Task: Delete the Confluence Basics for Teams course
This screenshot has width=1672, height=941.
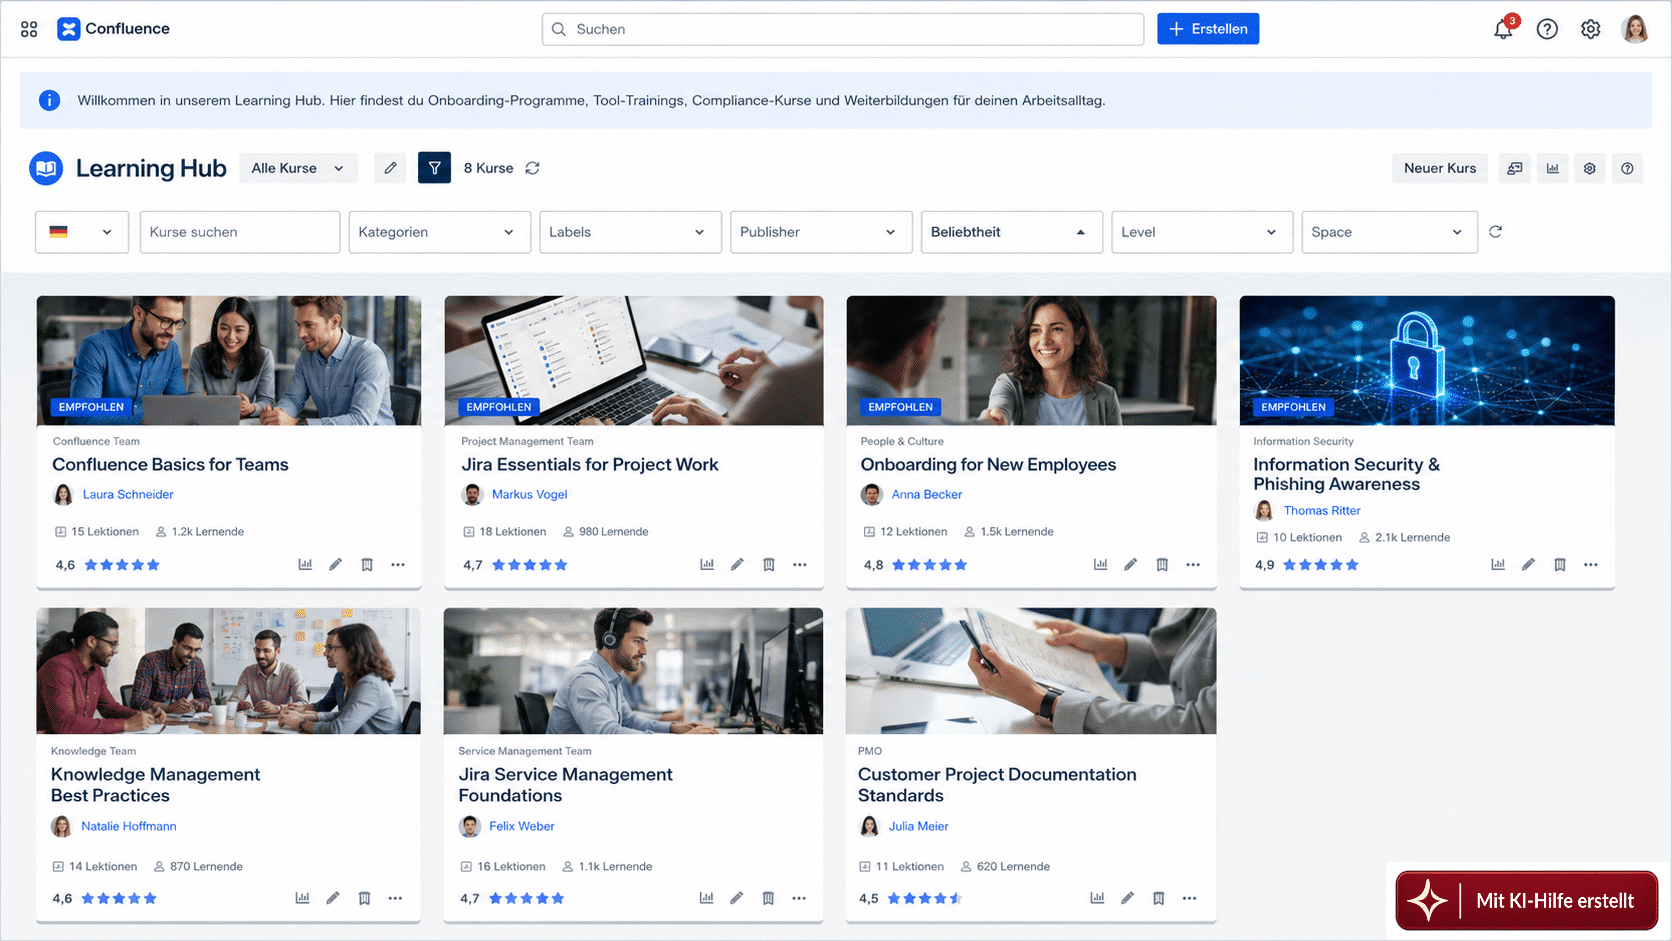Action: click(x=367, y=565)
